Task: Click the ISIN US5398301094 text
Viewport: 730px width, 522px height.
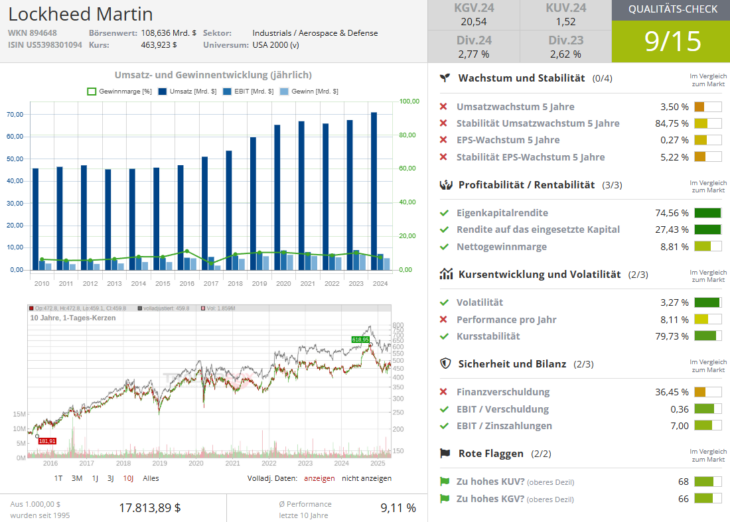Action: click(x=45, y=45)
